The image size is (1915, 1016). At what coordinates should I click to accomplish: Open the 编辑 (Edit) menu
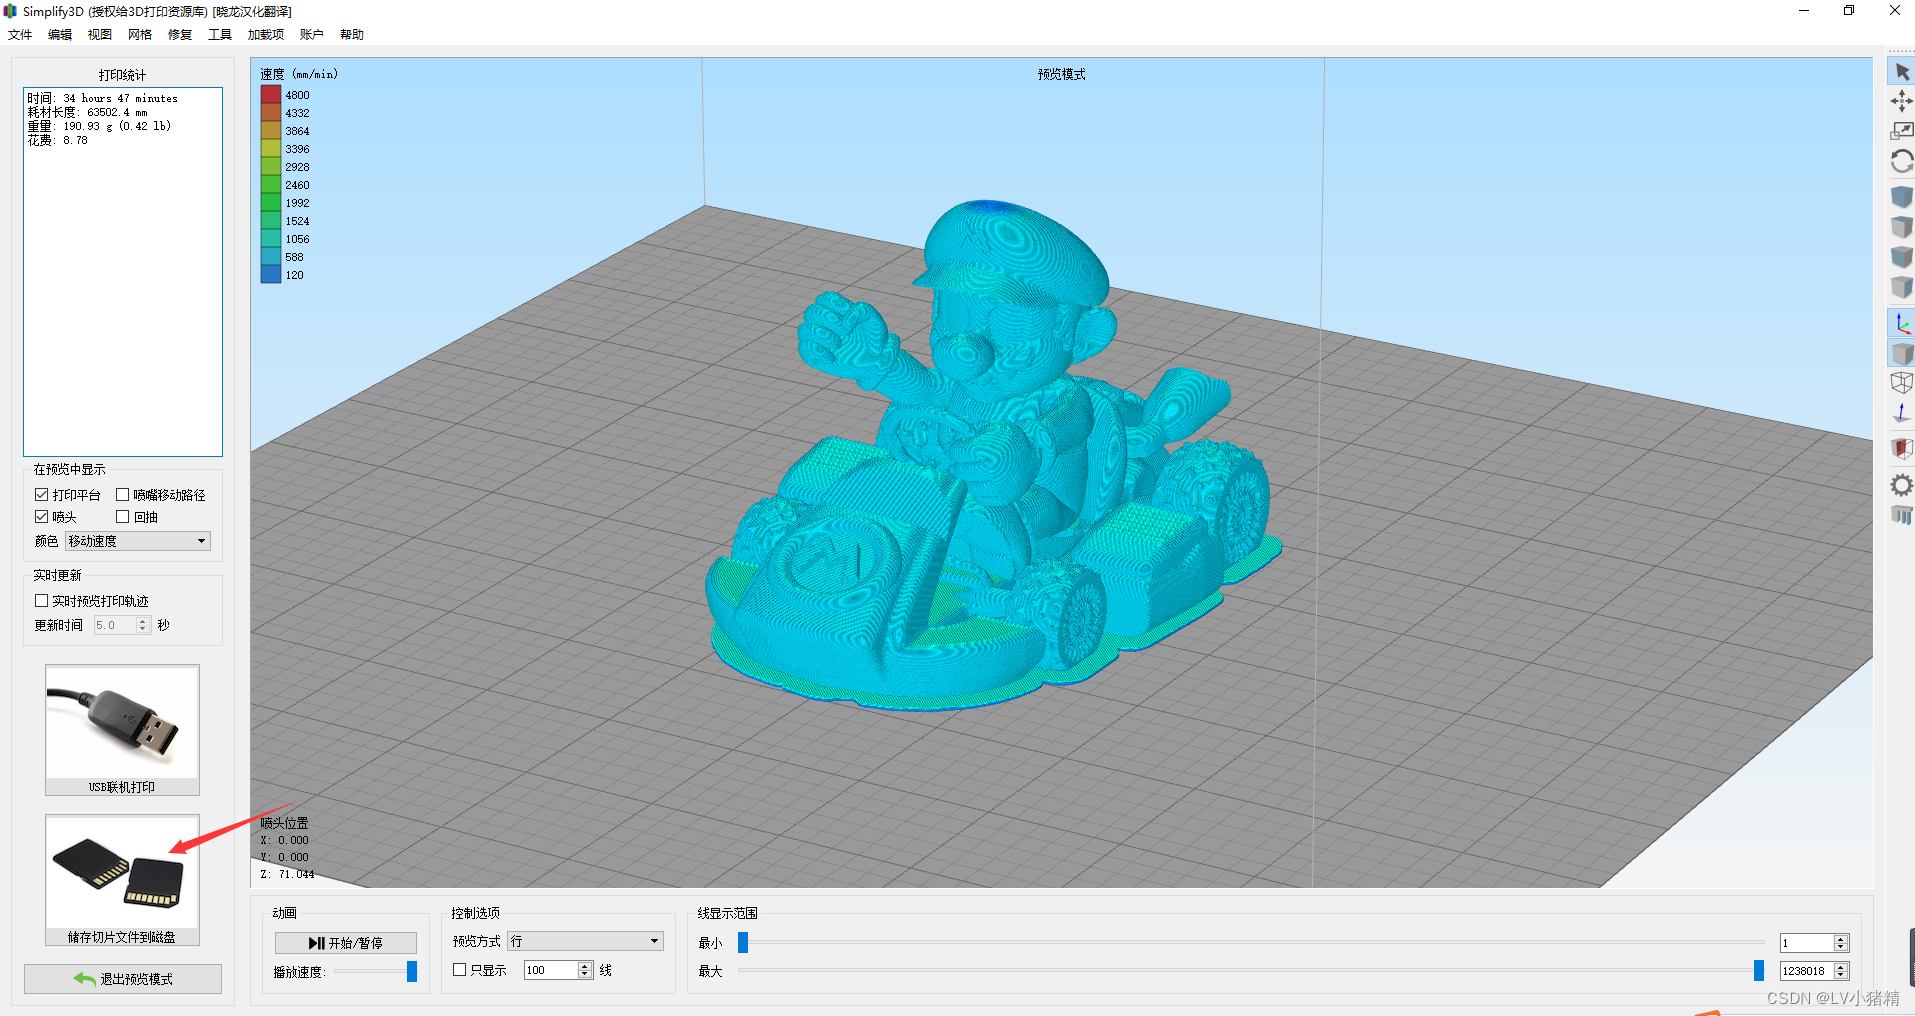tap(60, 34)
